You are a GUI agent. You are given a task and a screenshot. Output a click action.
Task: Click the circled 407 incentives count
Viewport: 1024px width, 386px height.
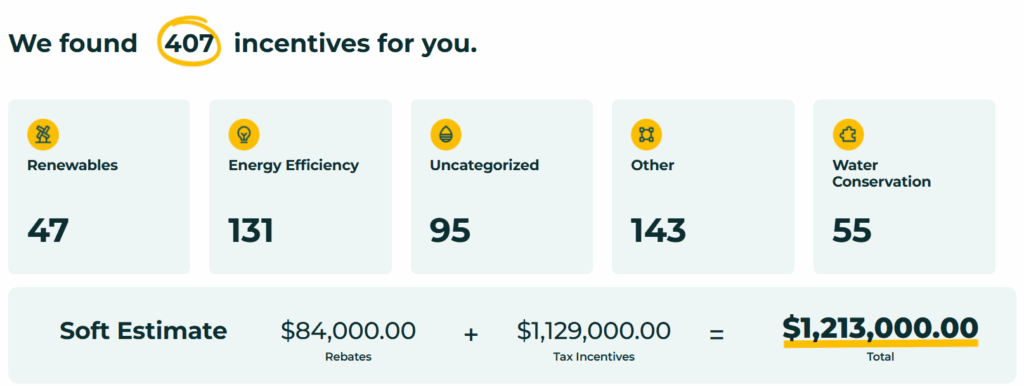189,44
